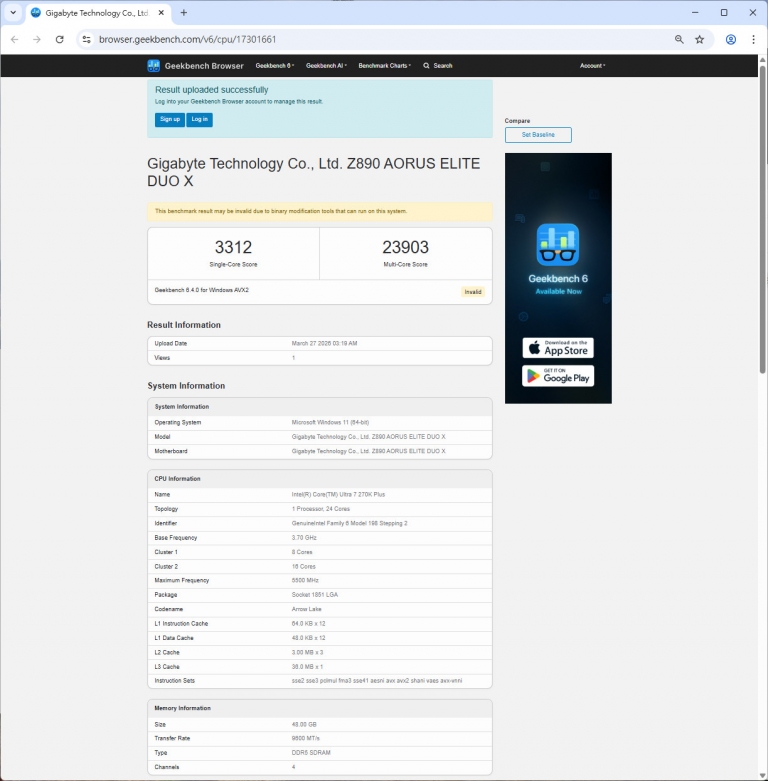The width and height of the screenshot is (768, 781).
Task: Click the Set Baseline button
Action: [538, 135]
